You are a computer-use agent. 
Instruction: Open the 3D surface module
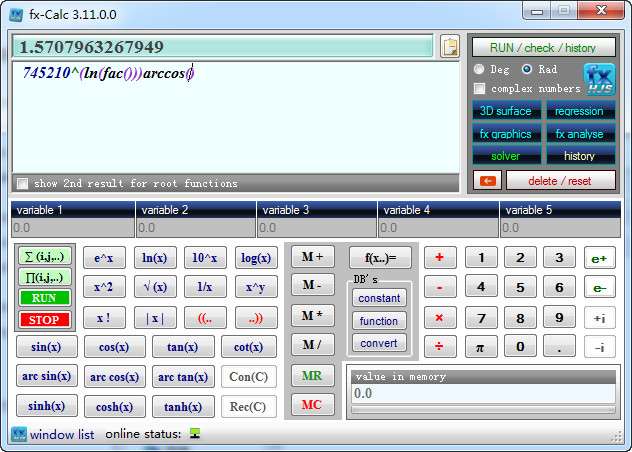tap(506, 111)
